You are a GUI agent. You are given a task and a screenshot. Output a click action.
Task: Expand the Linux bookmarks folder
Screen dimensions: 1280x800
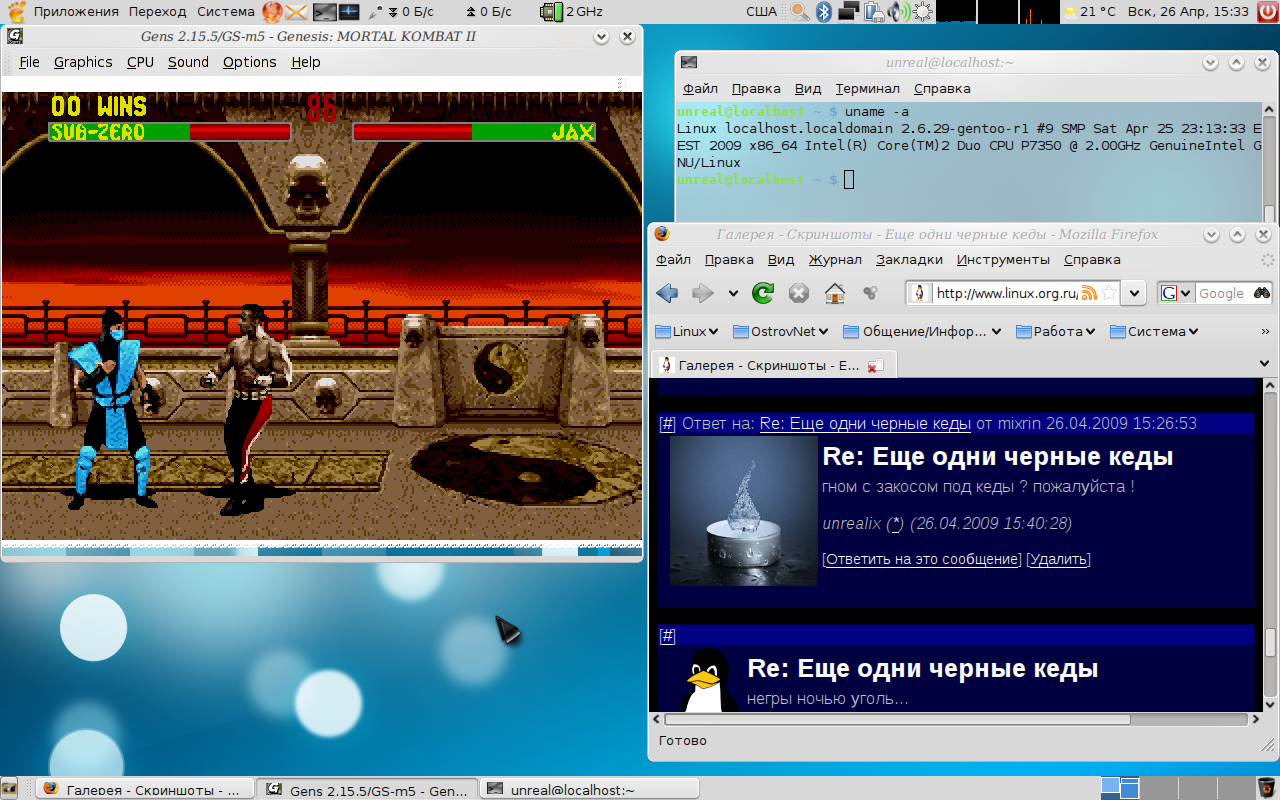coord(687,332)
